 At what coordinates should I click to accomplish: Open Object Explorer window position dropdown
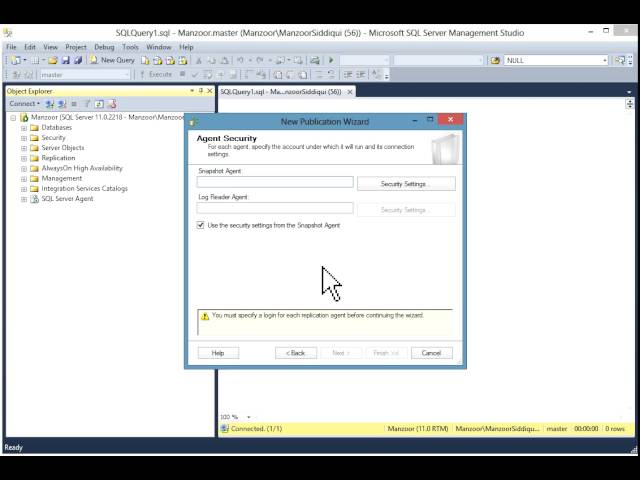click(x=192, y=91)
